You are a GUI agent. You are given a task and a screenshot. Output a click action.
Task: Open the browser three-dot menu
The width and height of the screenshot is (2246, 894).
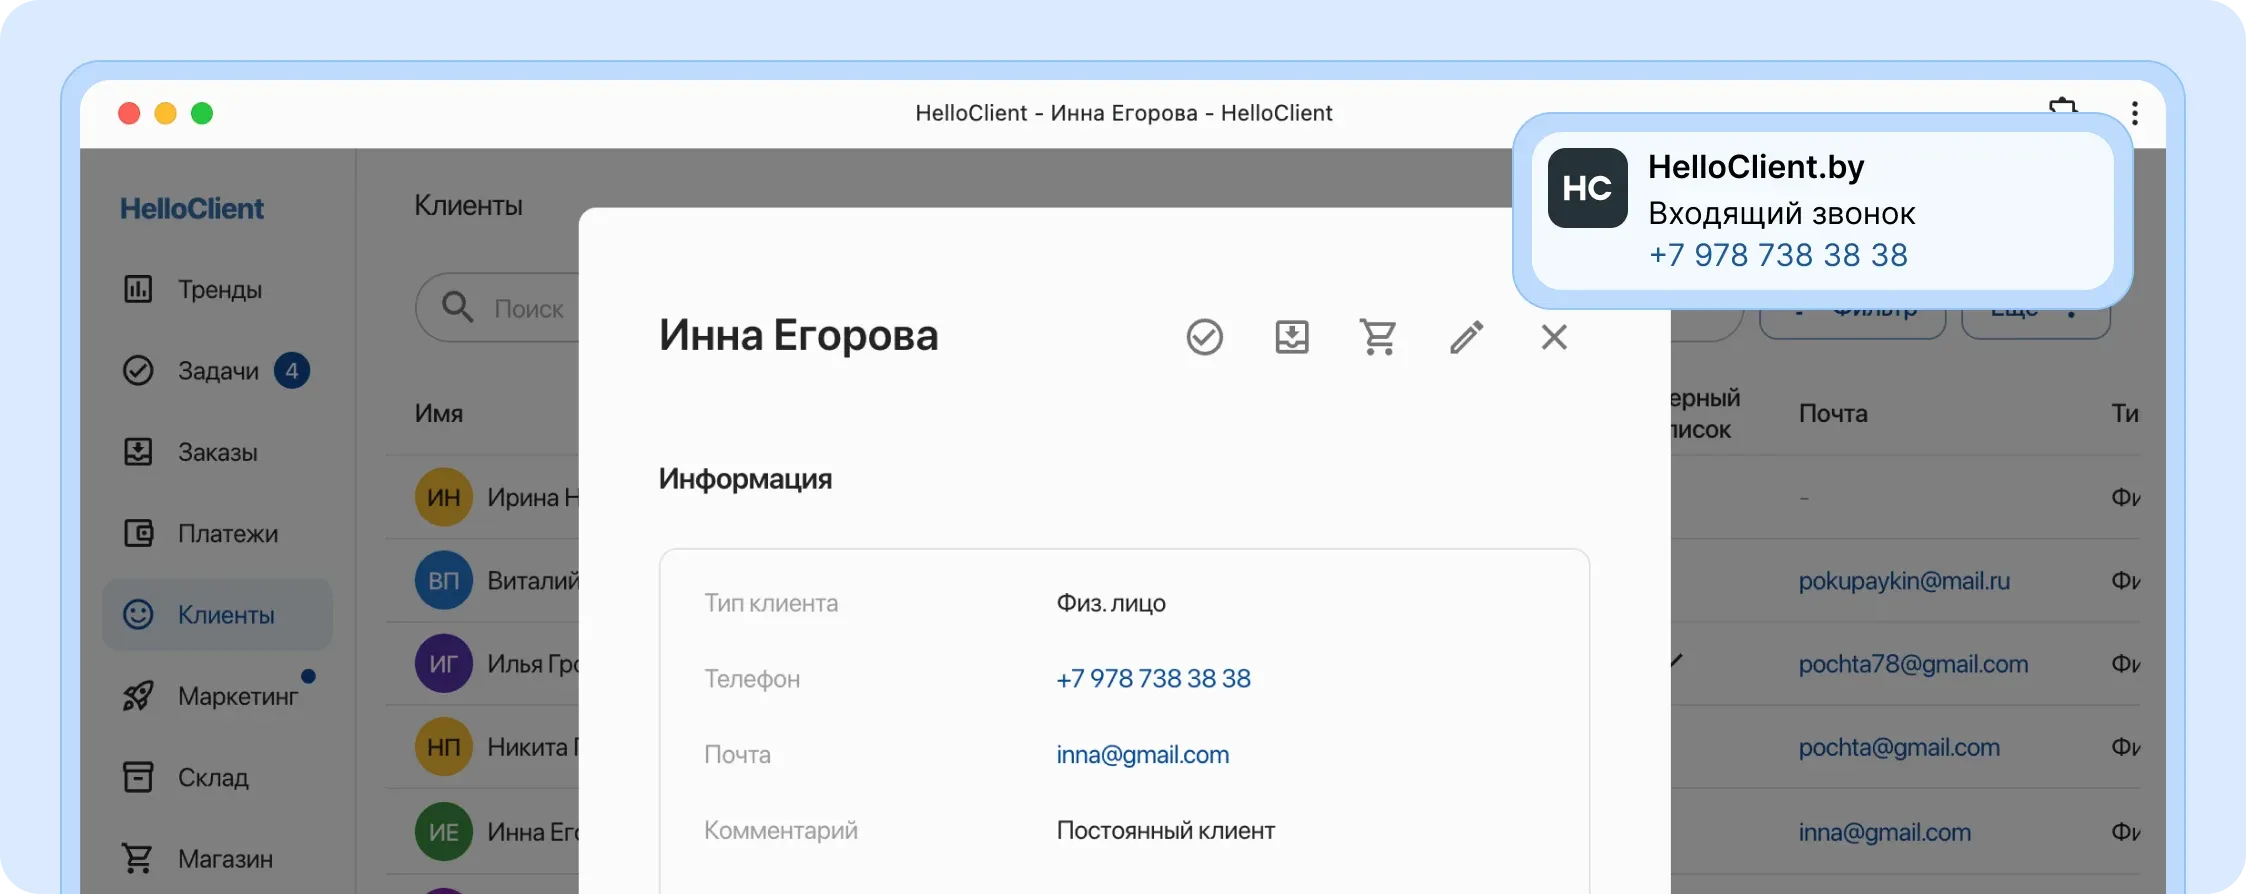pos(2135,113)
